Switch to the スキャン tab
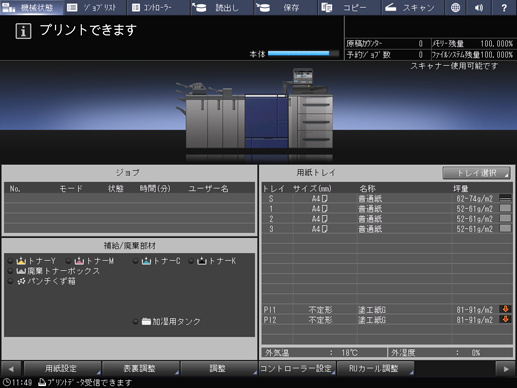 pyautogui.click(x=413, y=7)
